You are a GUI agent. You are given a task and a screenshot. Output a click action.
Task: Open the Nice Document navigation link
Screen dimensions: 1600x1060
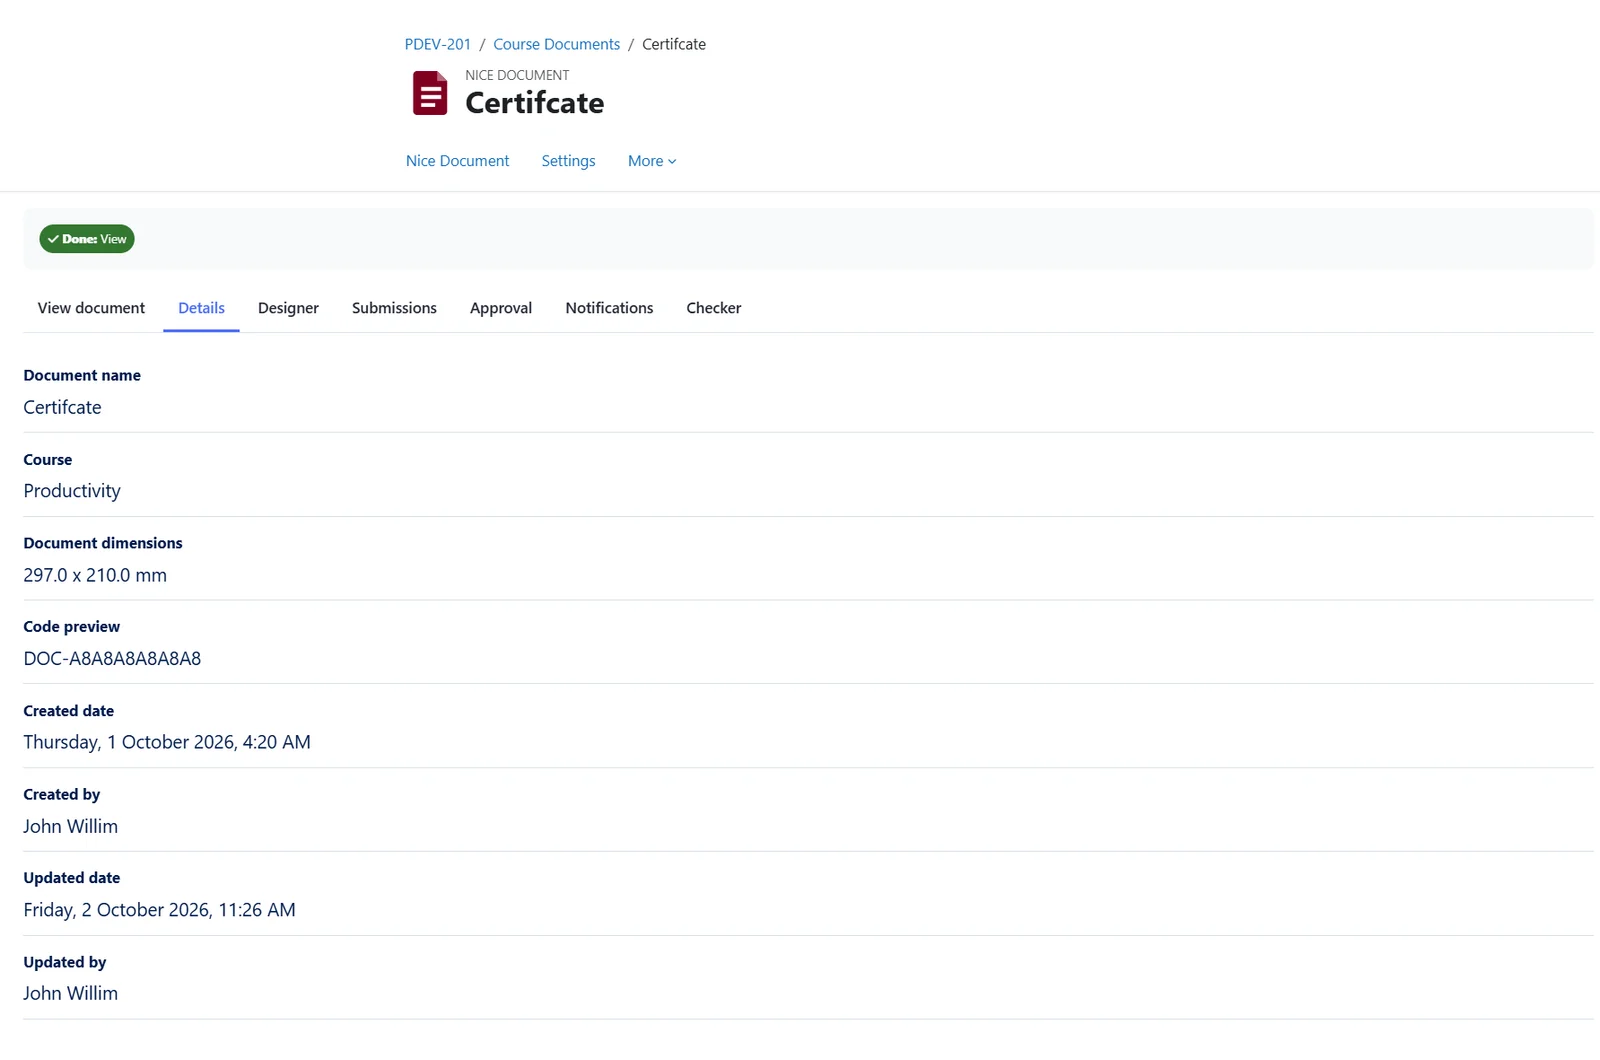457,161
